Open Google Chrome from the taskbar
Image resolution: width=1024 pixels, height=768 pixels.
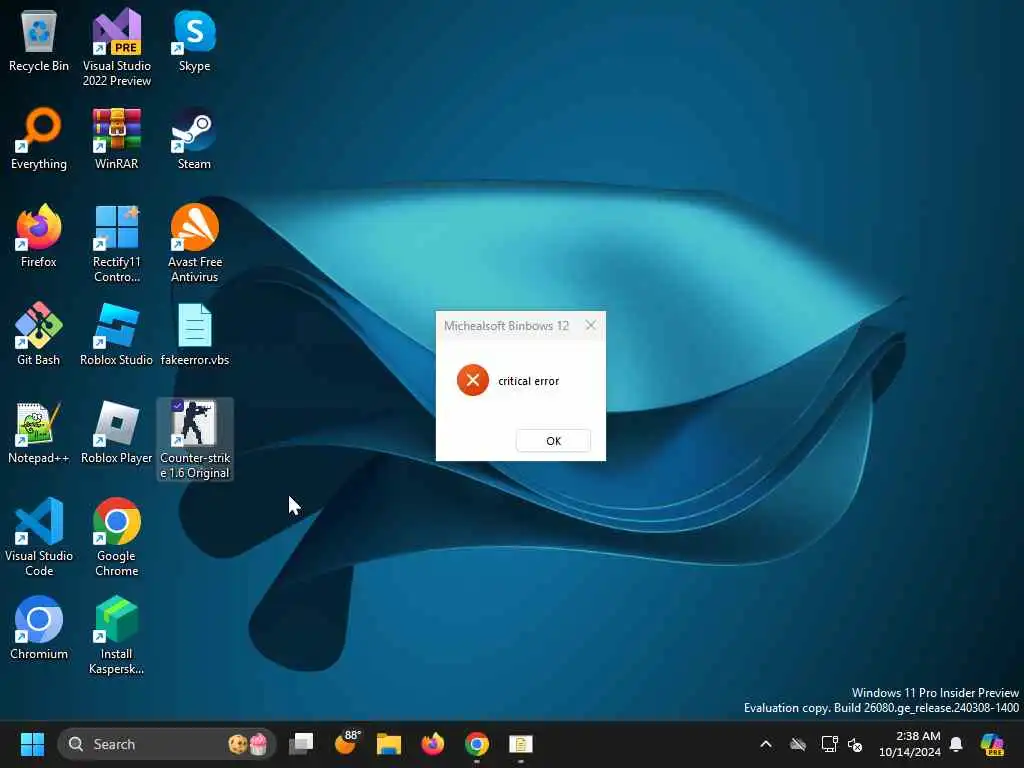point(477,744)
